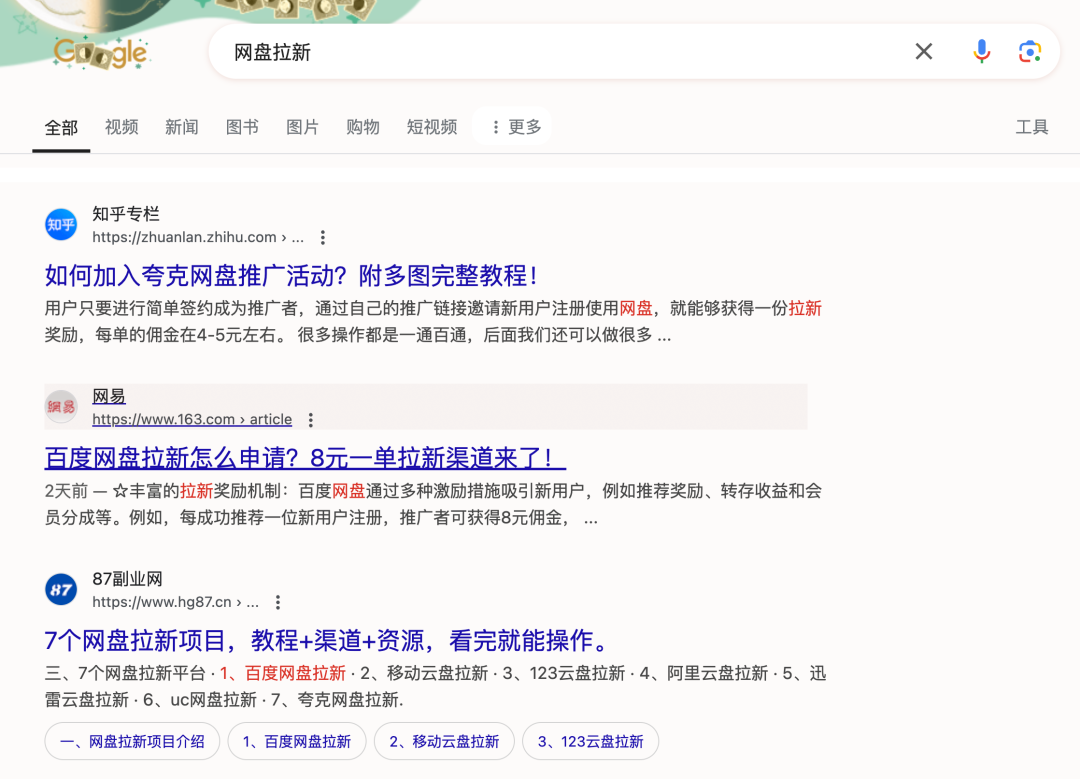Open the 如何加入夸克网盘推广活动 result
Viewport: 1080px width, 779px height.
(292, 276)
